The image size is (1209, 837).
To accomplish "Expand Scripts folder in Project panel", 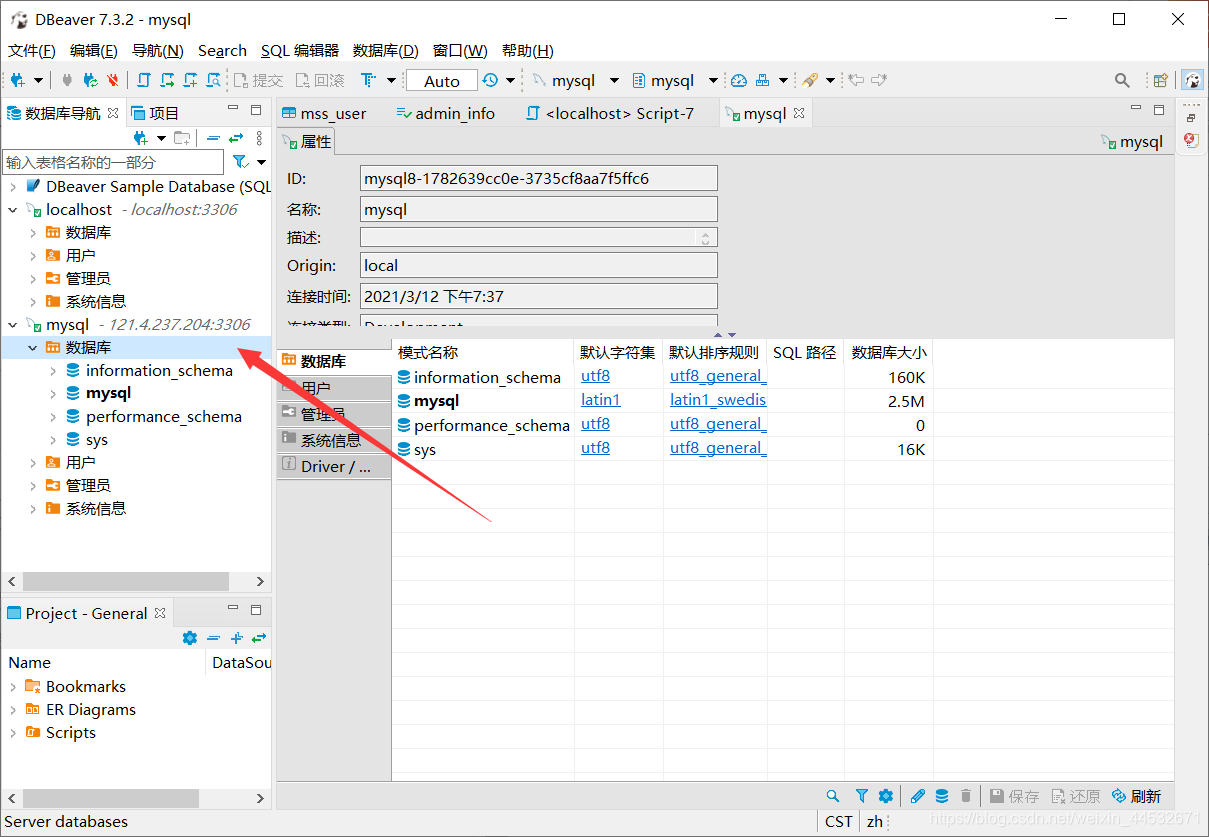I will pos(12,733).
